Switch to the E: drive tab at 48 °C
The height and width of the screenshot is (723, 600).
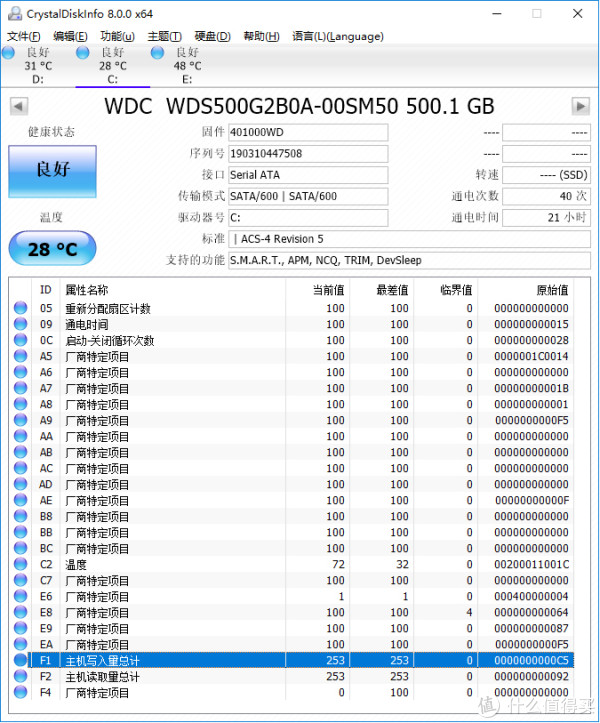tap(187, 65)
